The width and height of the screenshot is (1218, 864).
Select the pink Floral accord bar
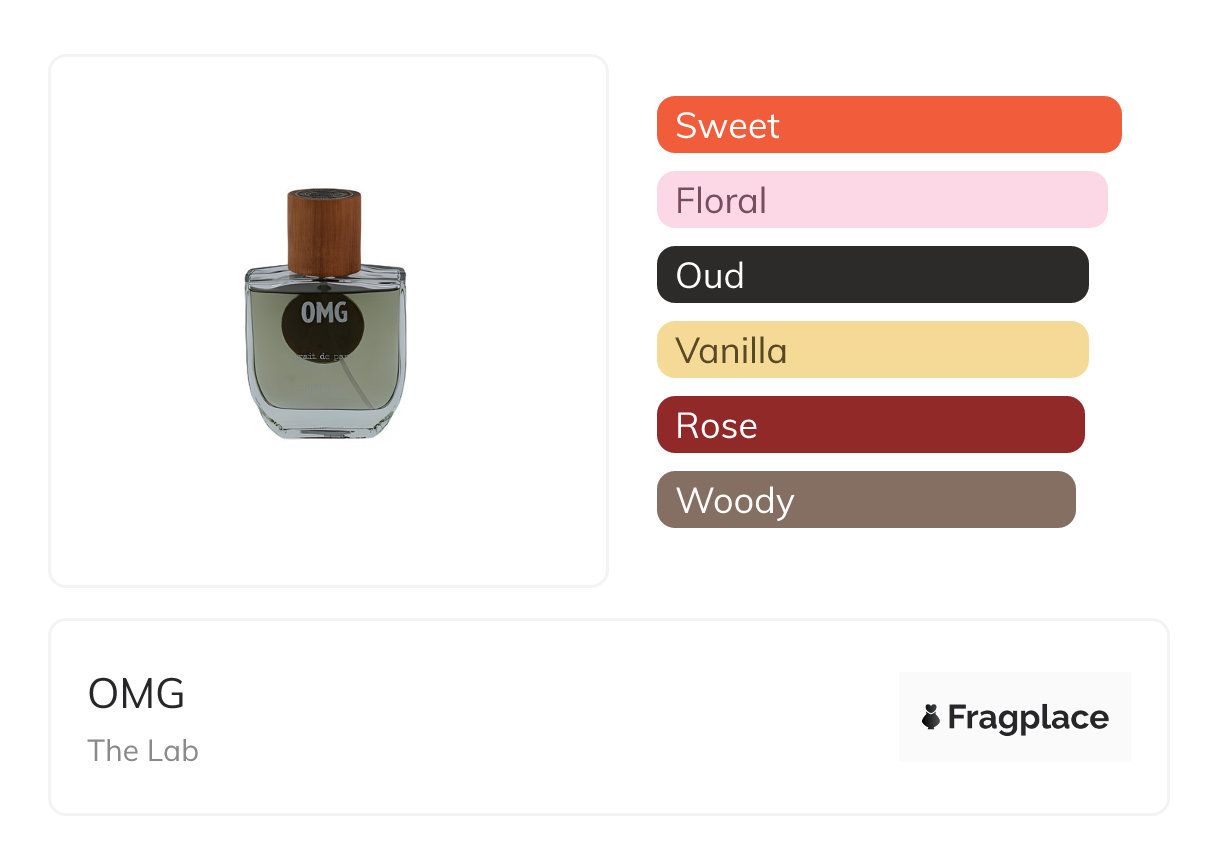[882, 200]
